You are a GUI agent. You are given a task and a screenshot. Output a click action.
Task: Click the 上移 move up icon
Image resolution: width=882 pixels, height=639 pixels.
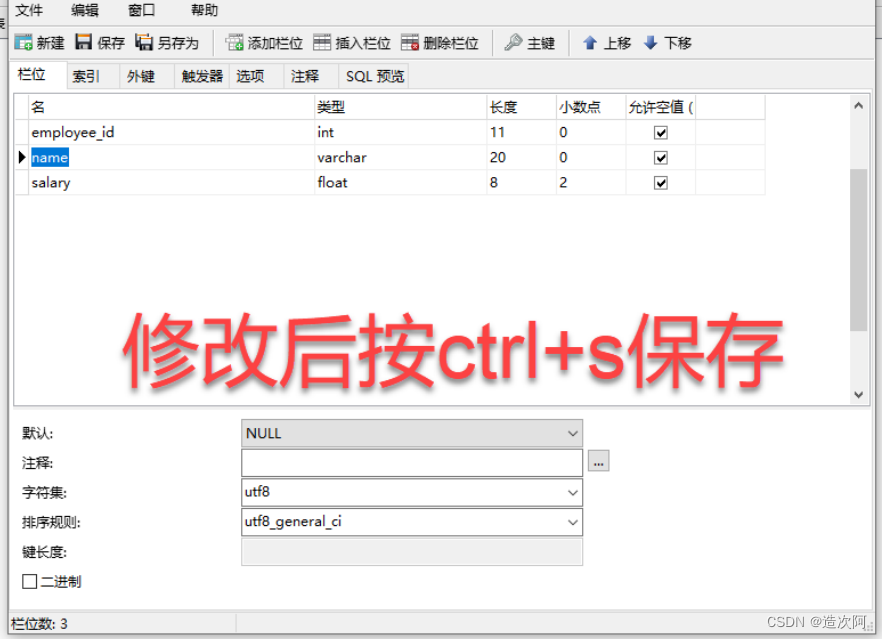(605, 42)
